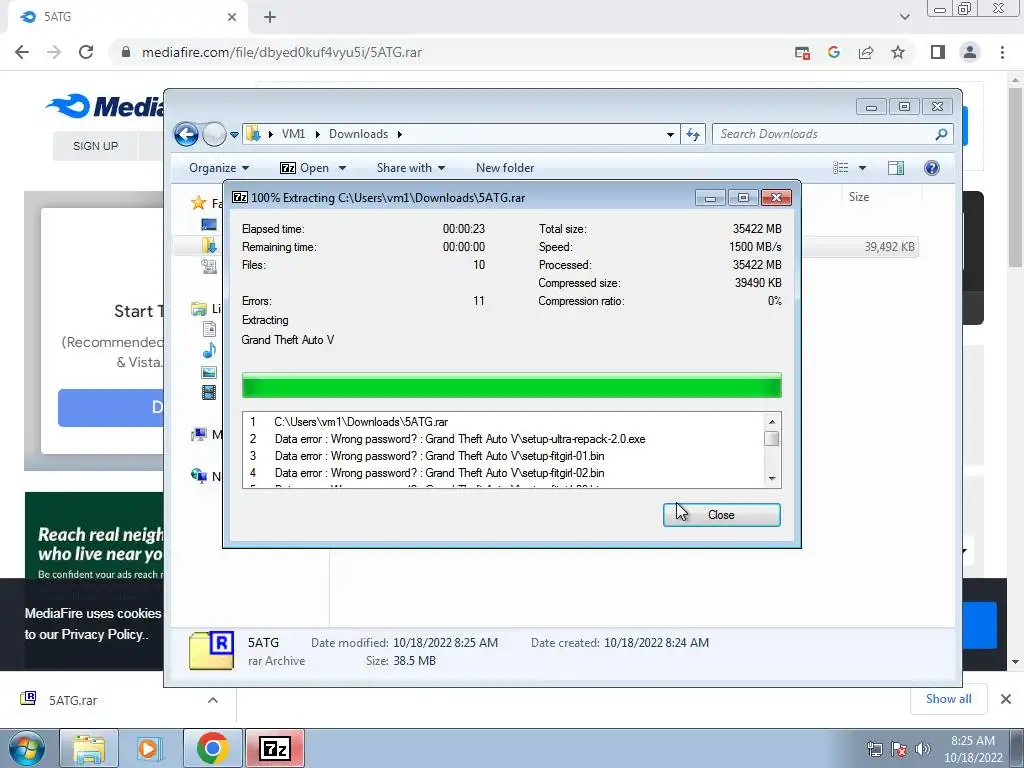Image resolution: width=1024 pixels, height=768 pixels.
Task: Click the address bar URL
Action: coord(281,52)
